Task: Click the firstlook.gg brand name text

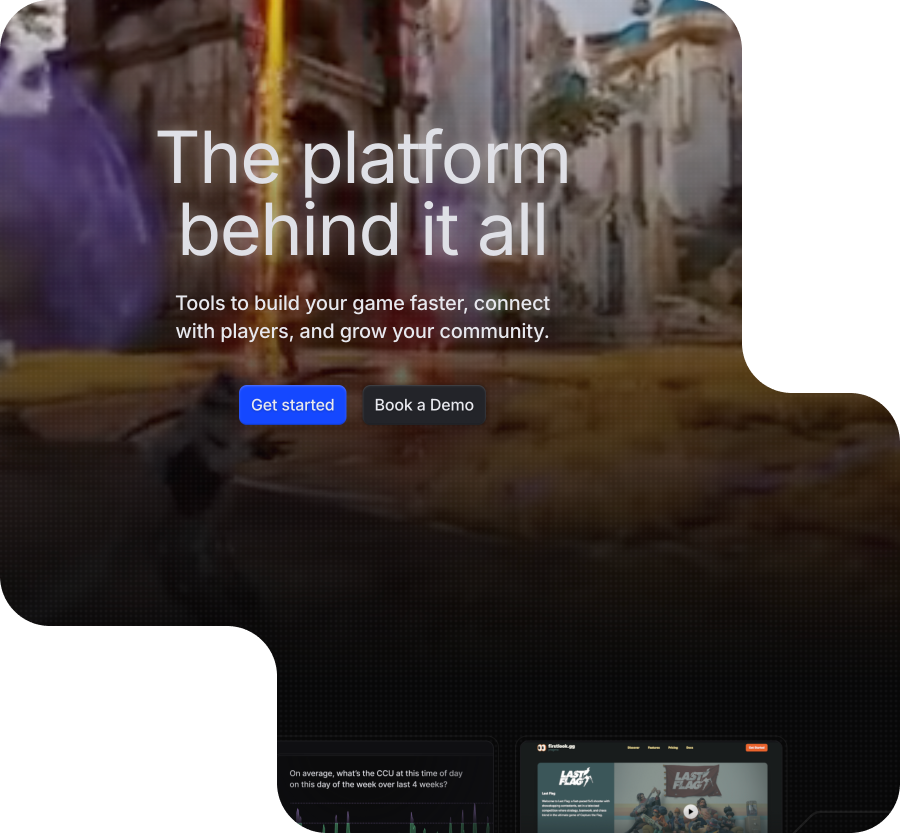Action: coord(562,746)
